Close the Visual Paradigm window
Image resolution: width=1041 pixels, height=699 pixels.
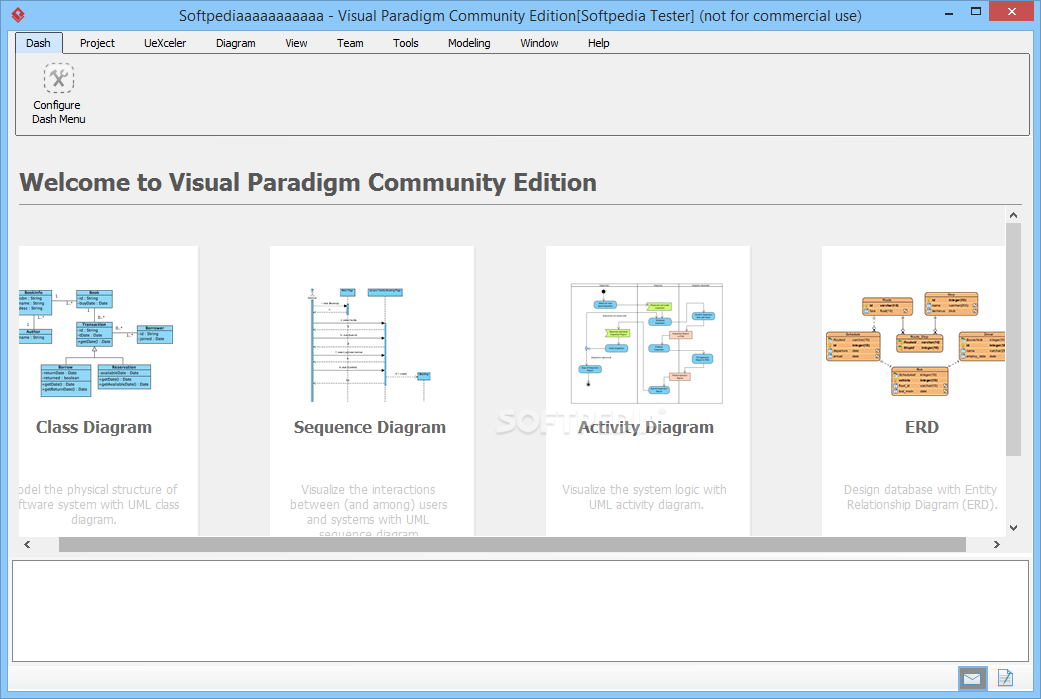click(x=1012, y=11)
